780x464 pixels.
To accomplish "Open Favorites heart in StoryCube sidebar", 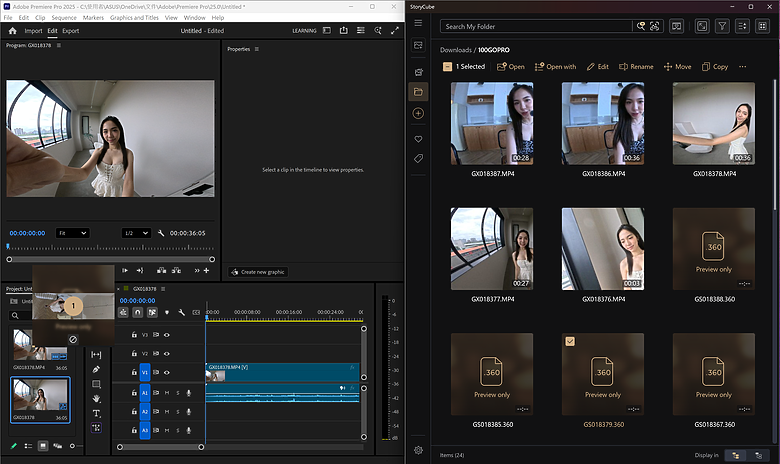I will 418,139.
